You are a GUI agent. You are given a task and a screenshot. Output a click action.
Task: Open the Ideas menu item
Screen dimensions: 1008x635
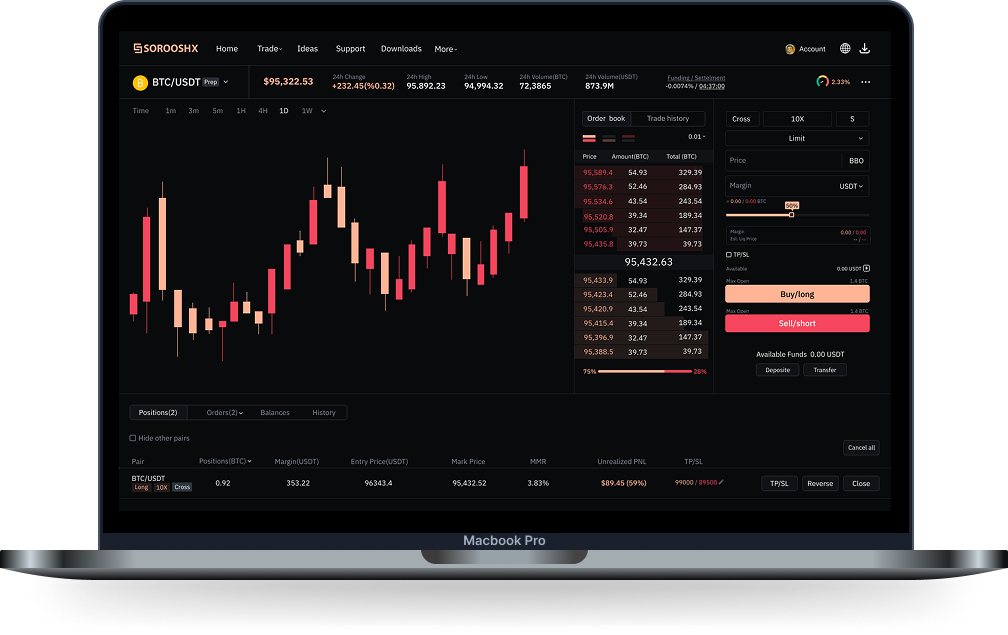pos(307,49)
